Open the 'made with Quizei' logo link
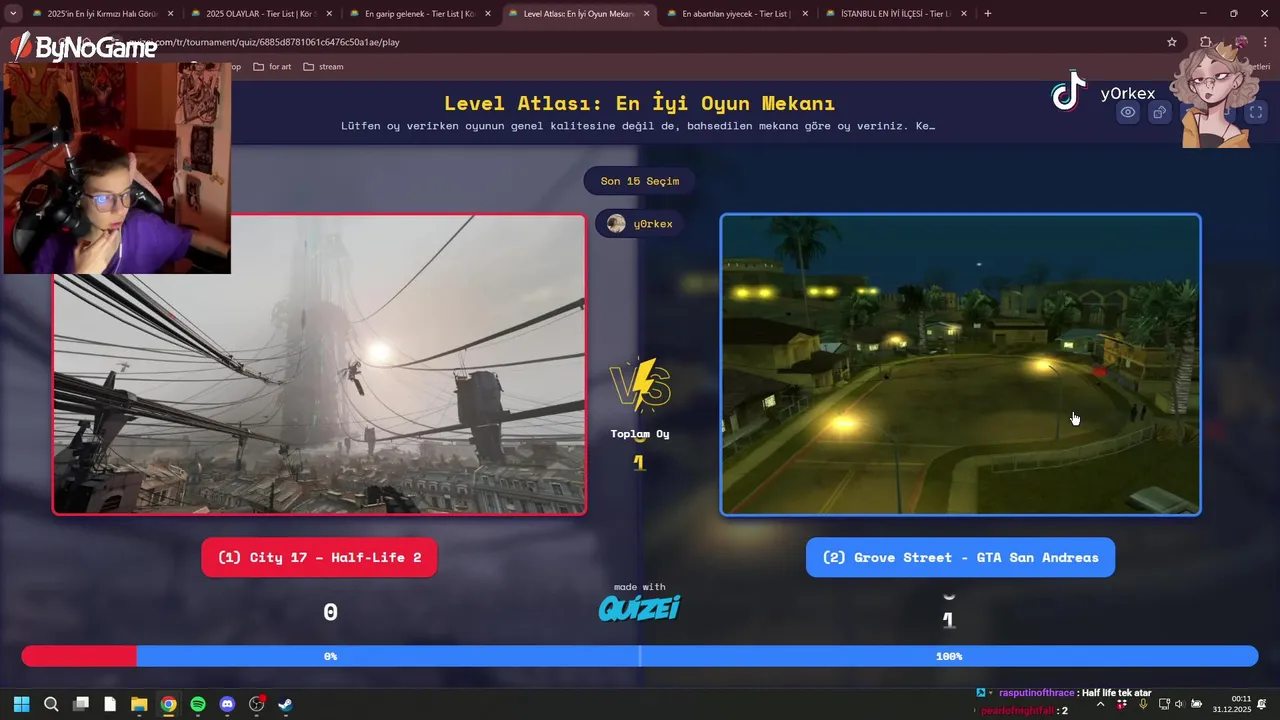 click(x=640, y=602)
